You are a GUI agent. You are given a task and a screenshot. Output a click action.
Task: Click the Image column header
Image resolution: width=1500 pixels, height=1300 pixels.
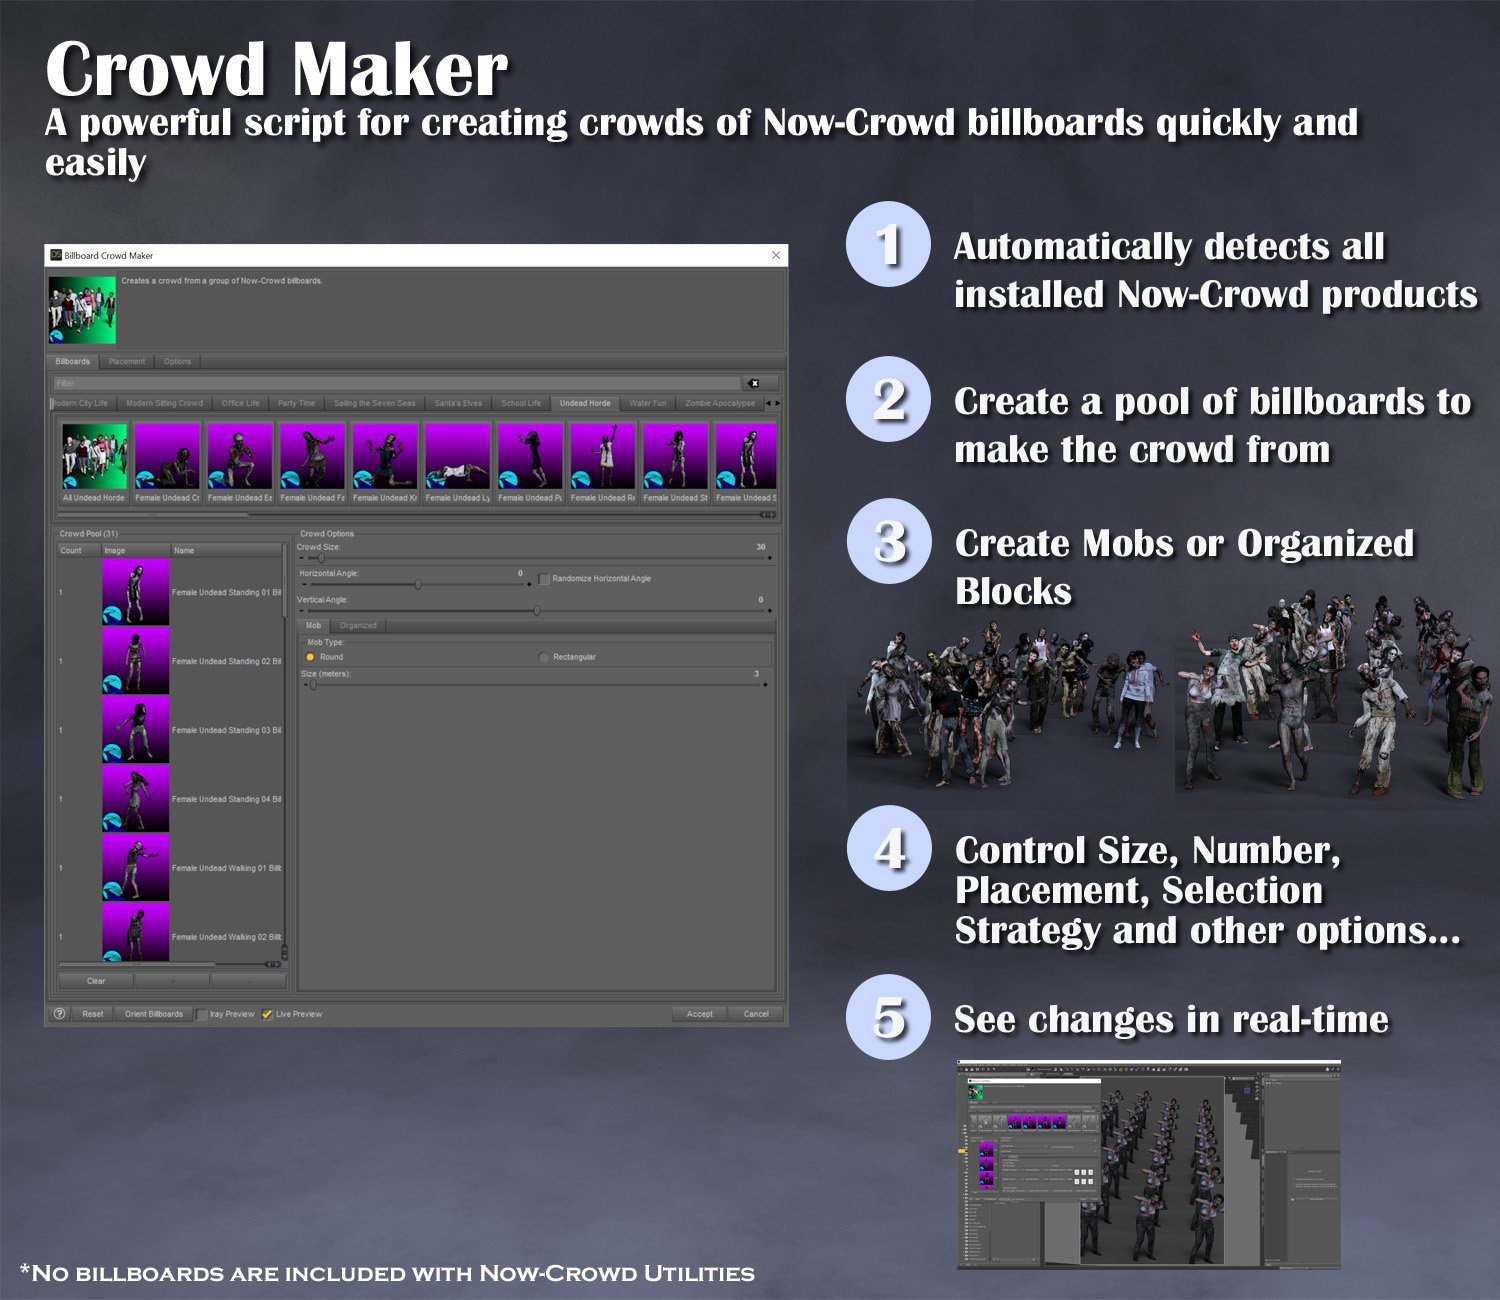[135, 551]
